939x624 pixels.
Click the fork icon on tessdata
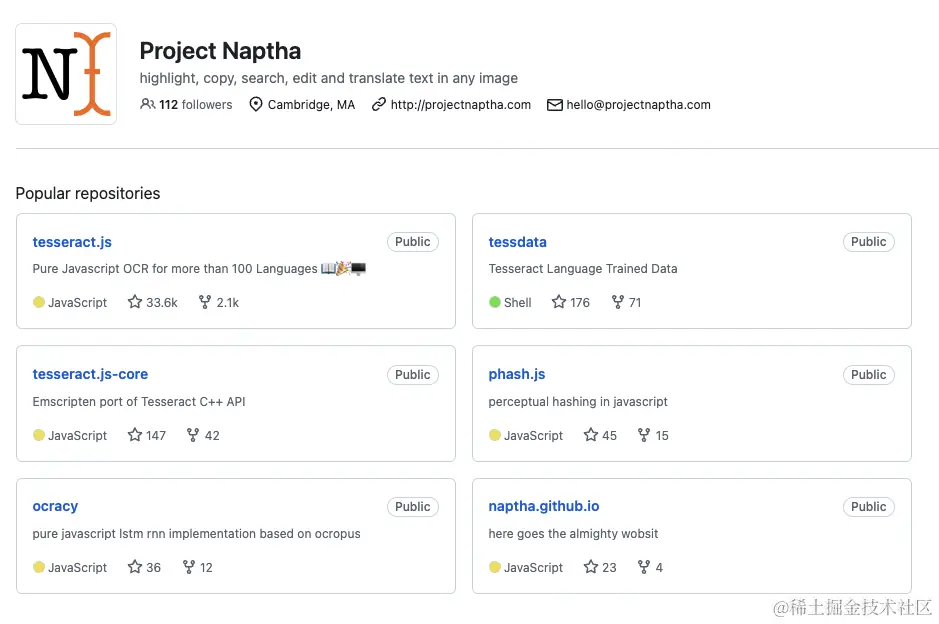(x=618, y=302)
